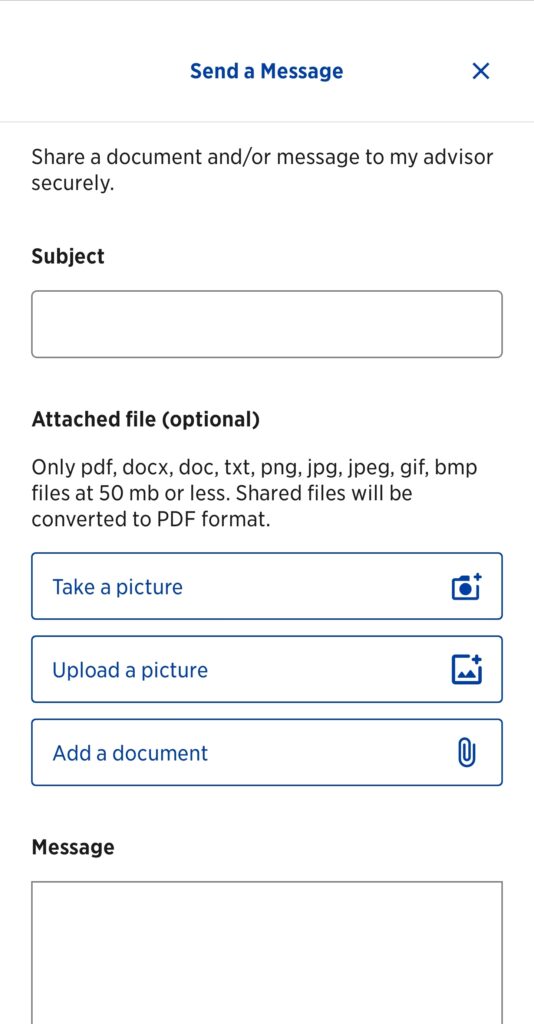This screenshot has width=534, height=1024.
Task: Click the Send a Message header title
Action: pyautogui.click(x=266, y=71)
